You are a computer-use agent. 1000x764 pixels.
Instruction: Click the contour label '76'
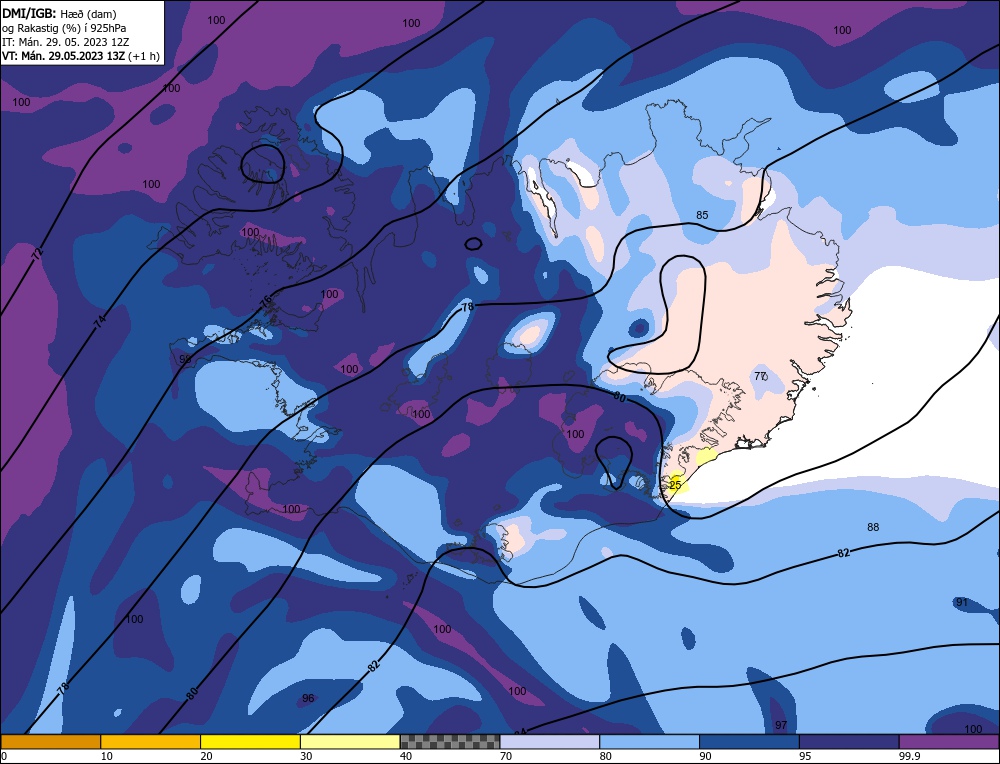click(265, 301)
